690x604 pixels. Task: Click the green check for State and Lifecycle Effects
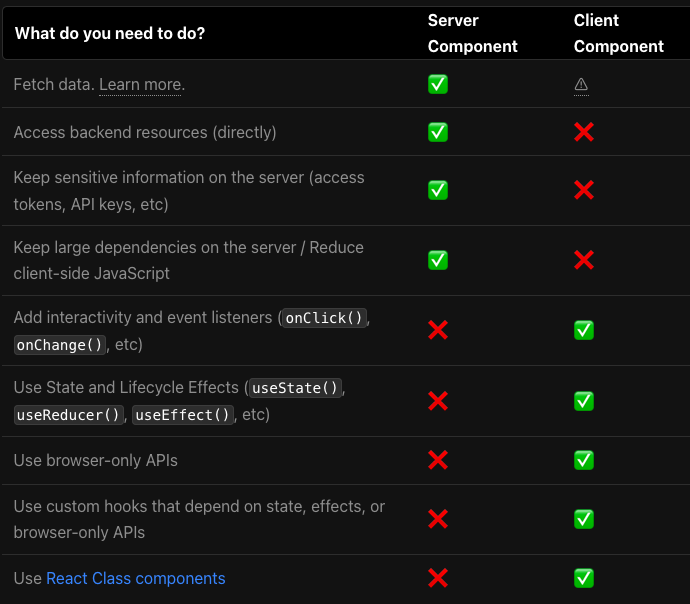click(584, 401)
